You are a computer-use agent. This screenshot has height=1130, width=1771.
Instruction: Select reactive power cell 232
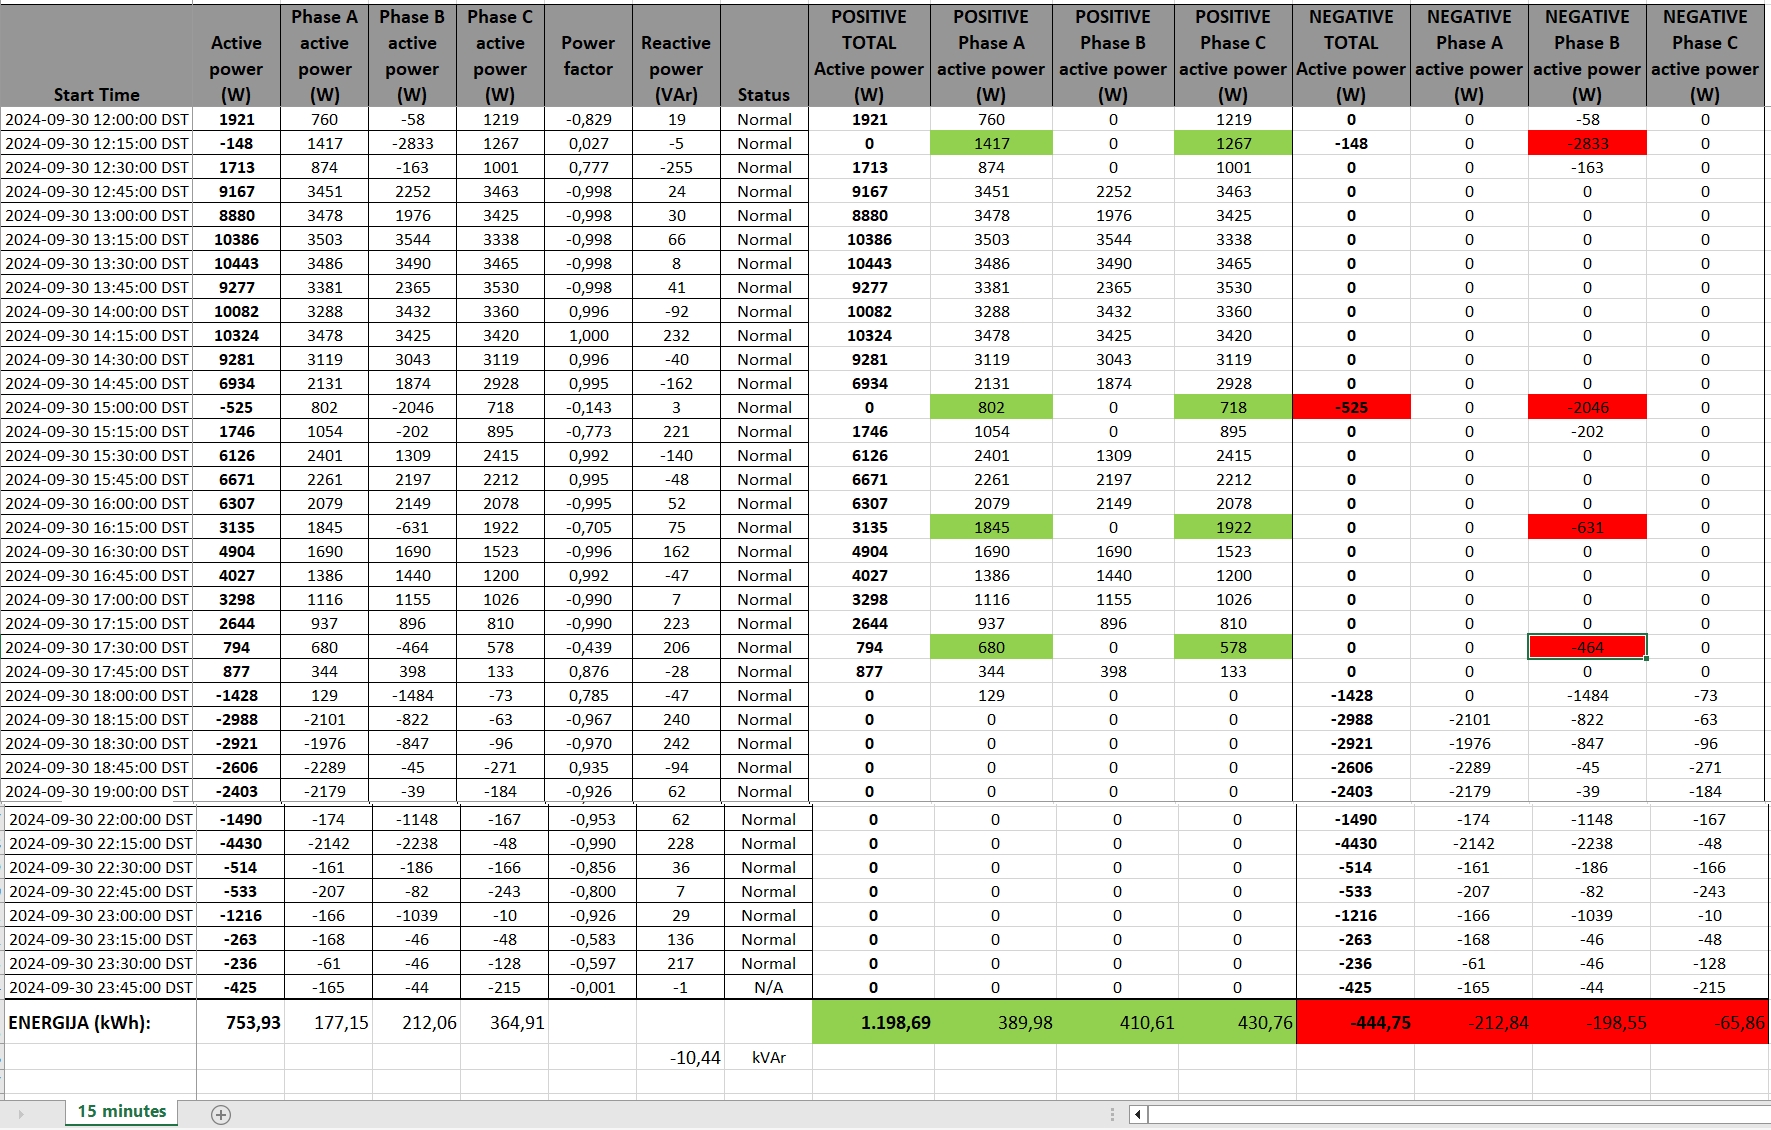[676, 335]
